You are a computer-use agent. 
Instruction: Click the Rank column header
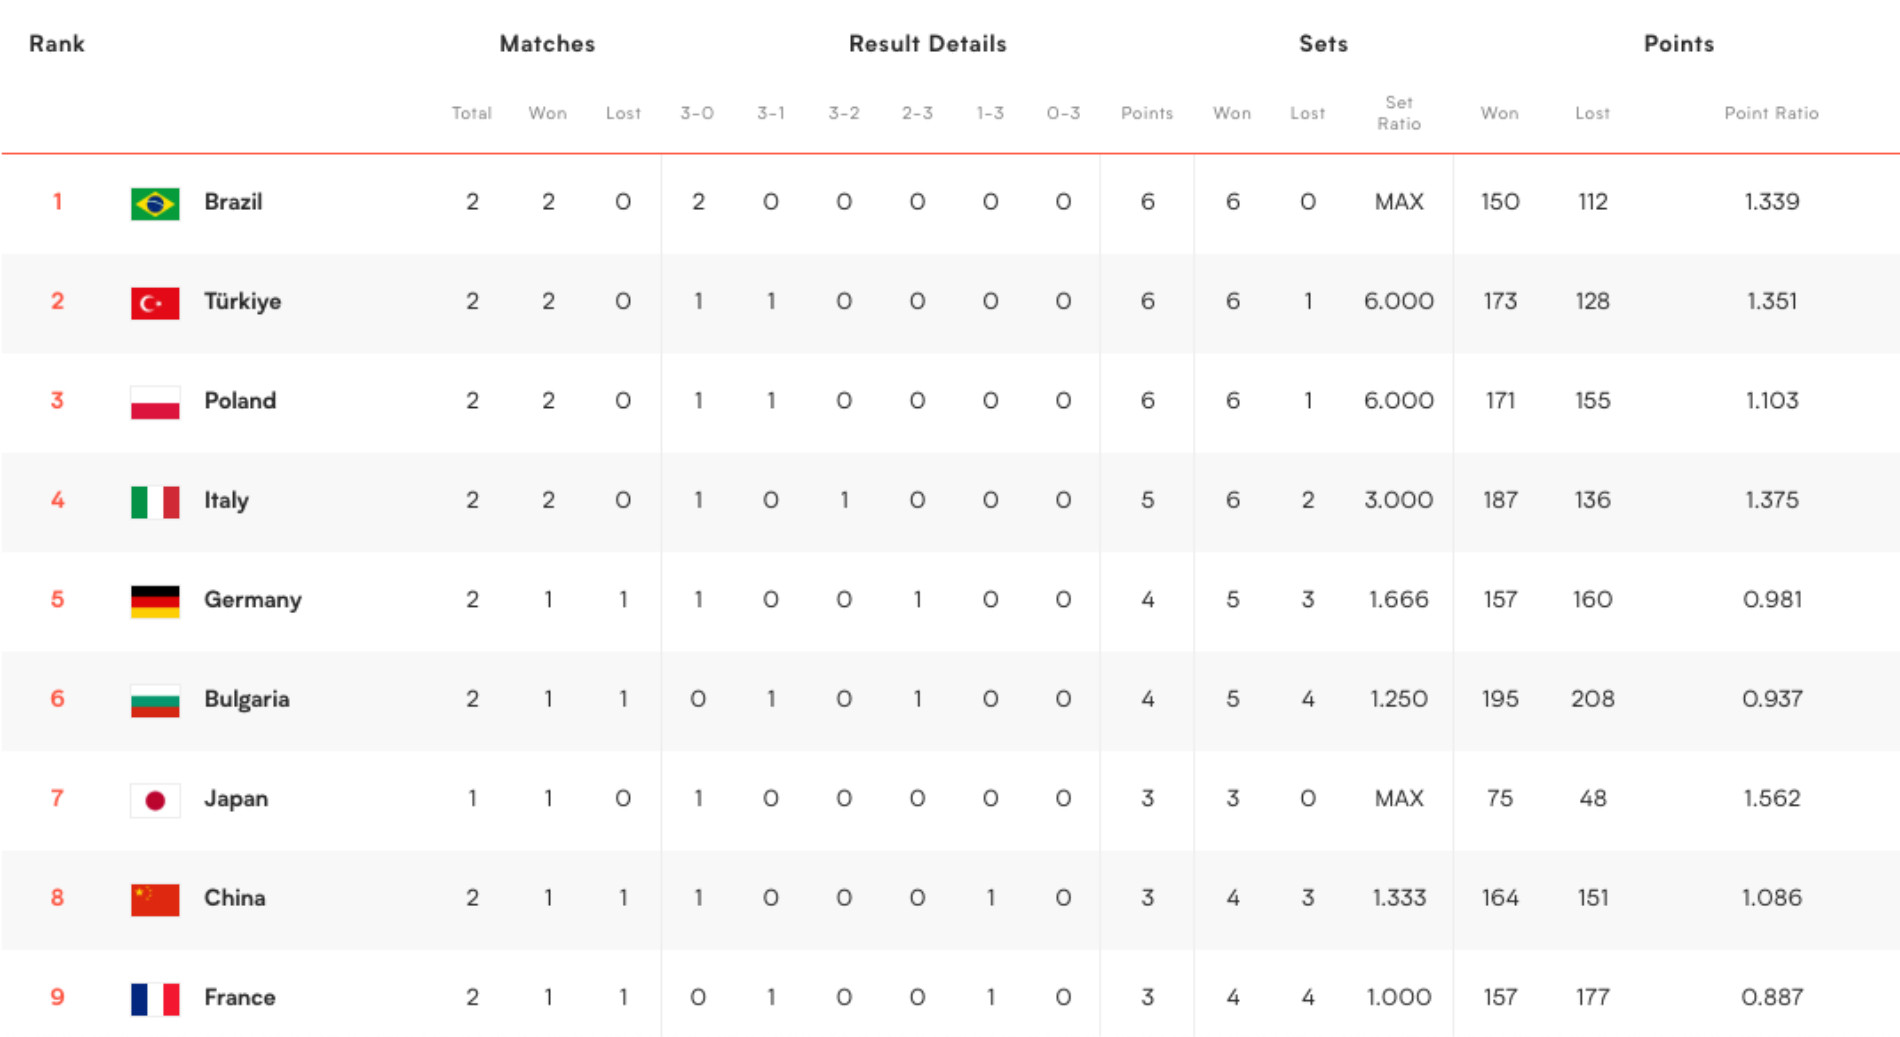click(57, 44)
